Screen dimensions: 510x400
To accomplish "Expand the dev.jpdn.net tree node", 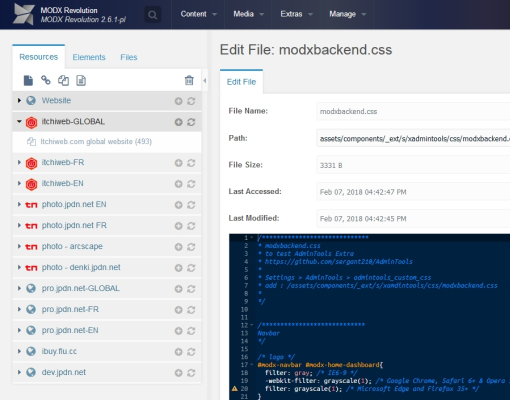I will pyautogui.click(x=19, y=372).
